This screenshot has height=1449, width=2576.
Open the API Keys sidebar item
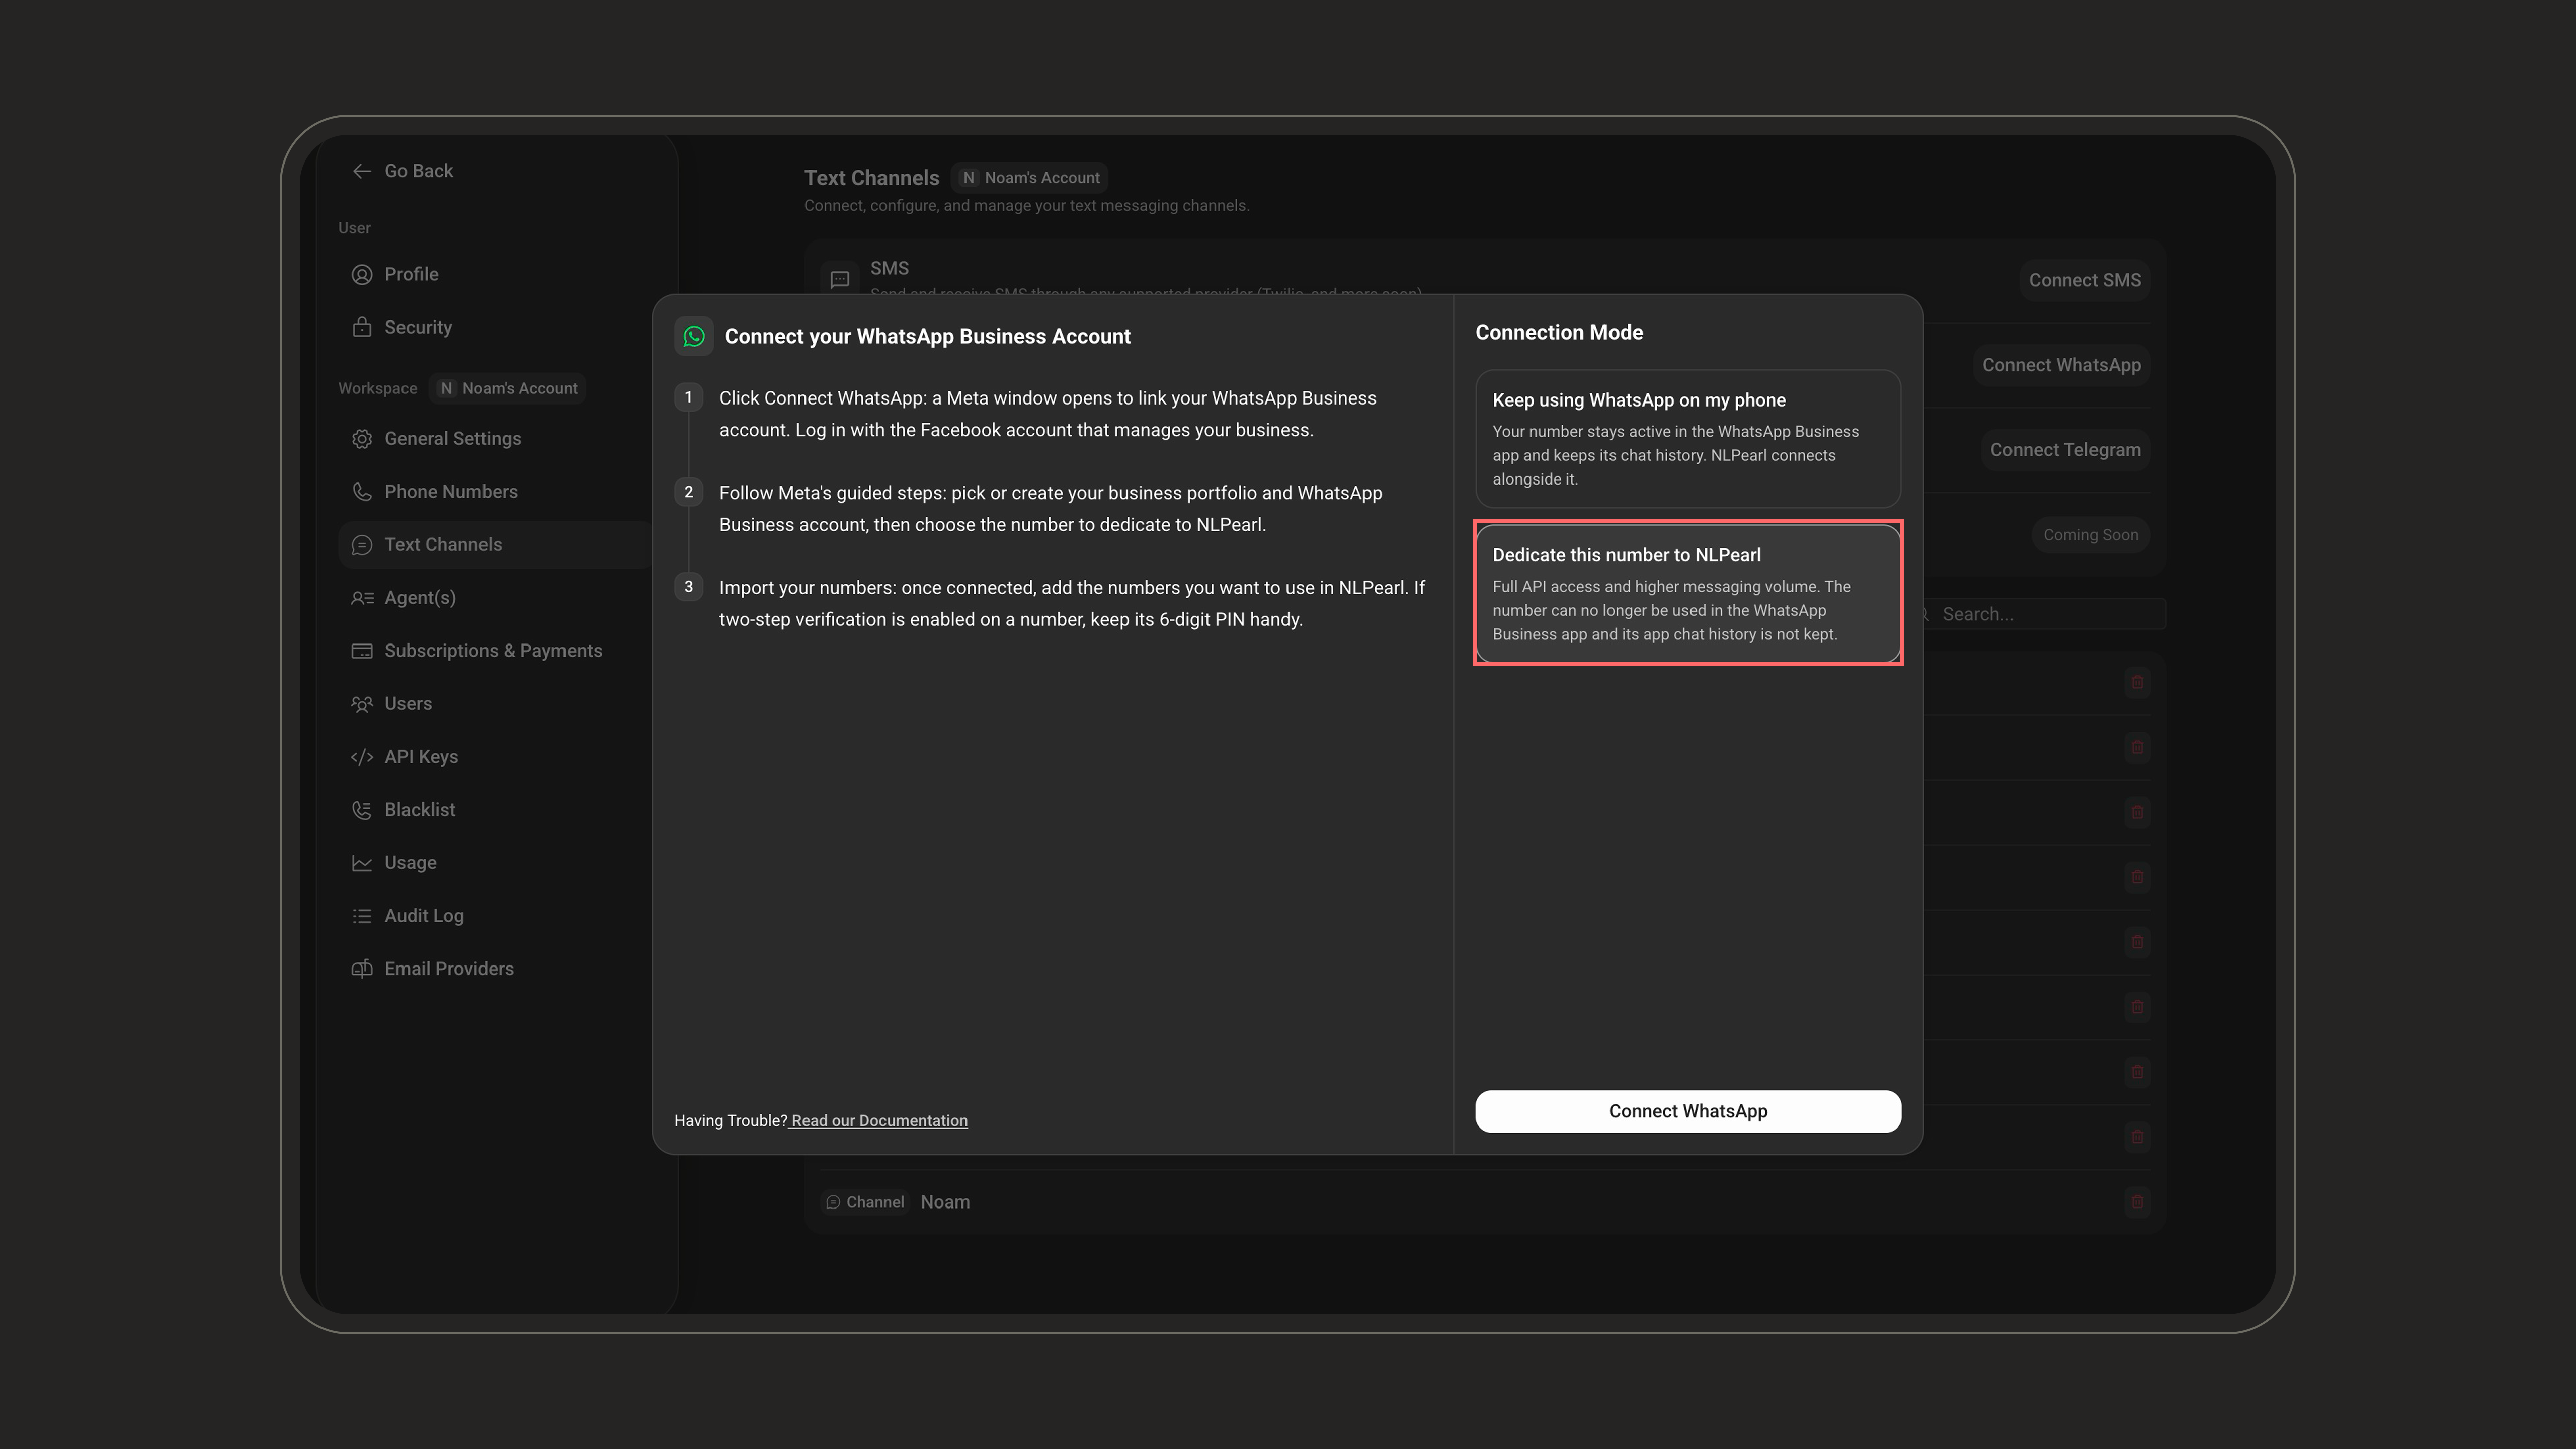click(x=495, y=757)
